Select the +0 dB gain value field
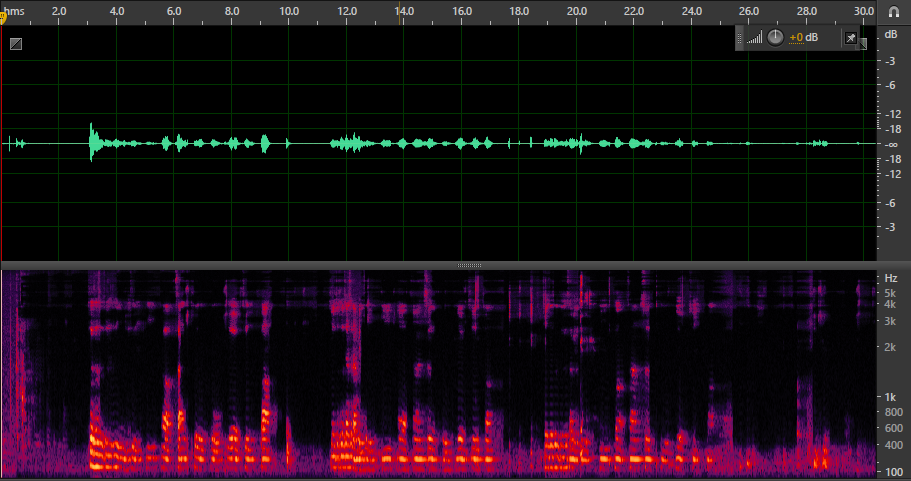911x481 pixels. (804, 37)
